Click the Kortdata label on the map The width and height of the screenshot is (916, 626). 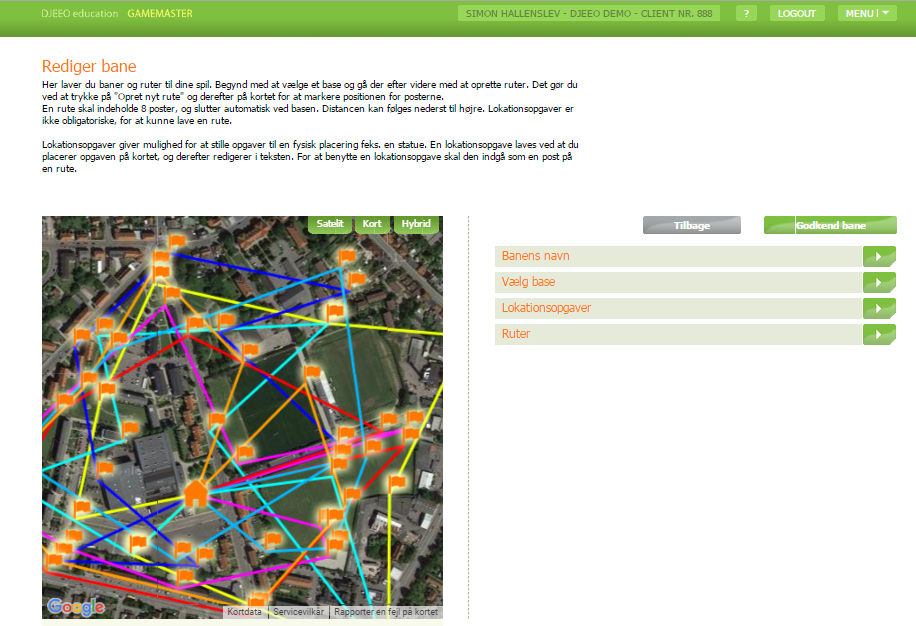point(244,611)
